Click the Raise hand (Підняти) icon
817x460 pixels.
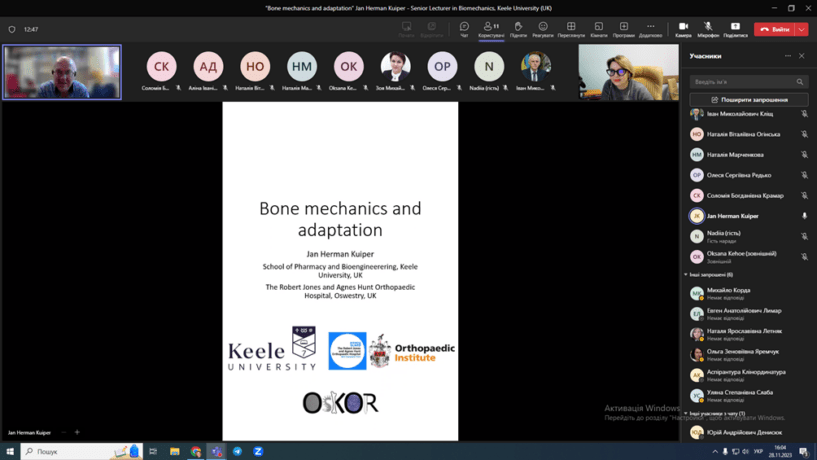point(518,29)
